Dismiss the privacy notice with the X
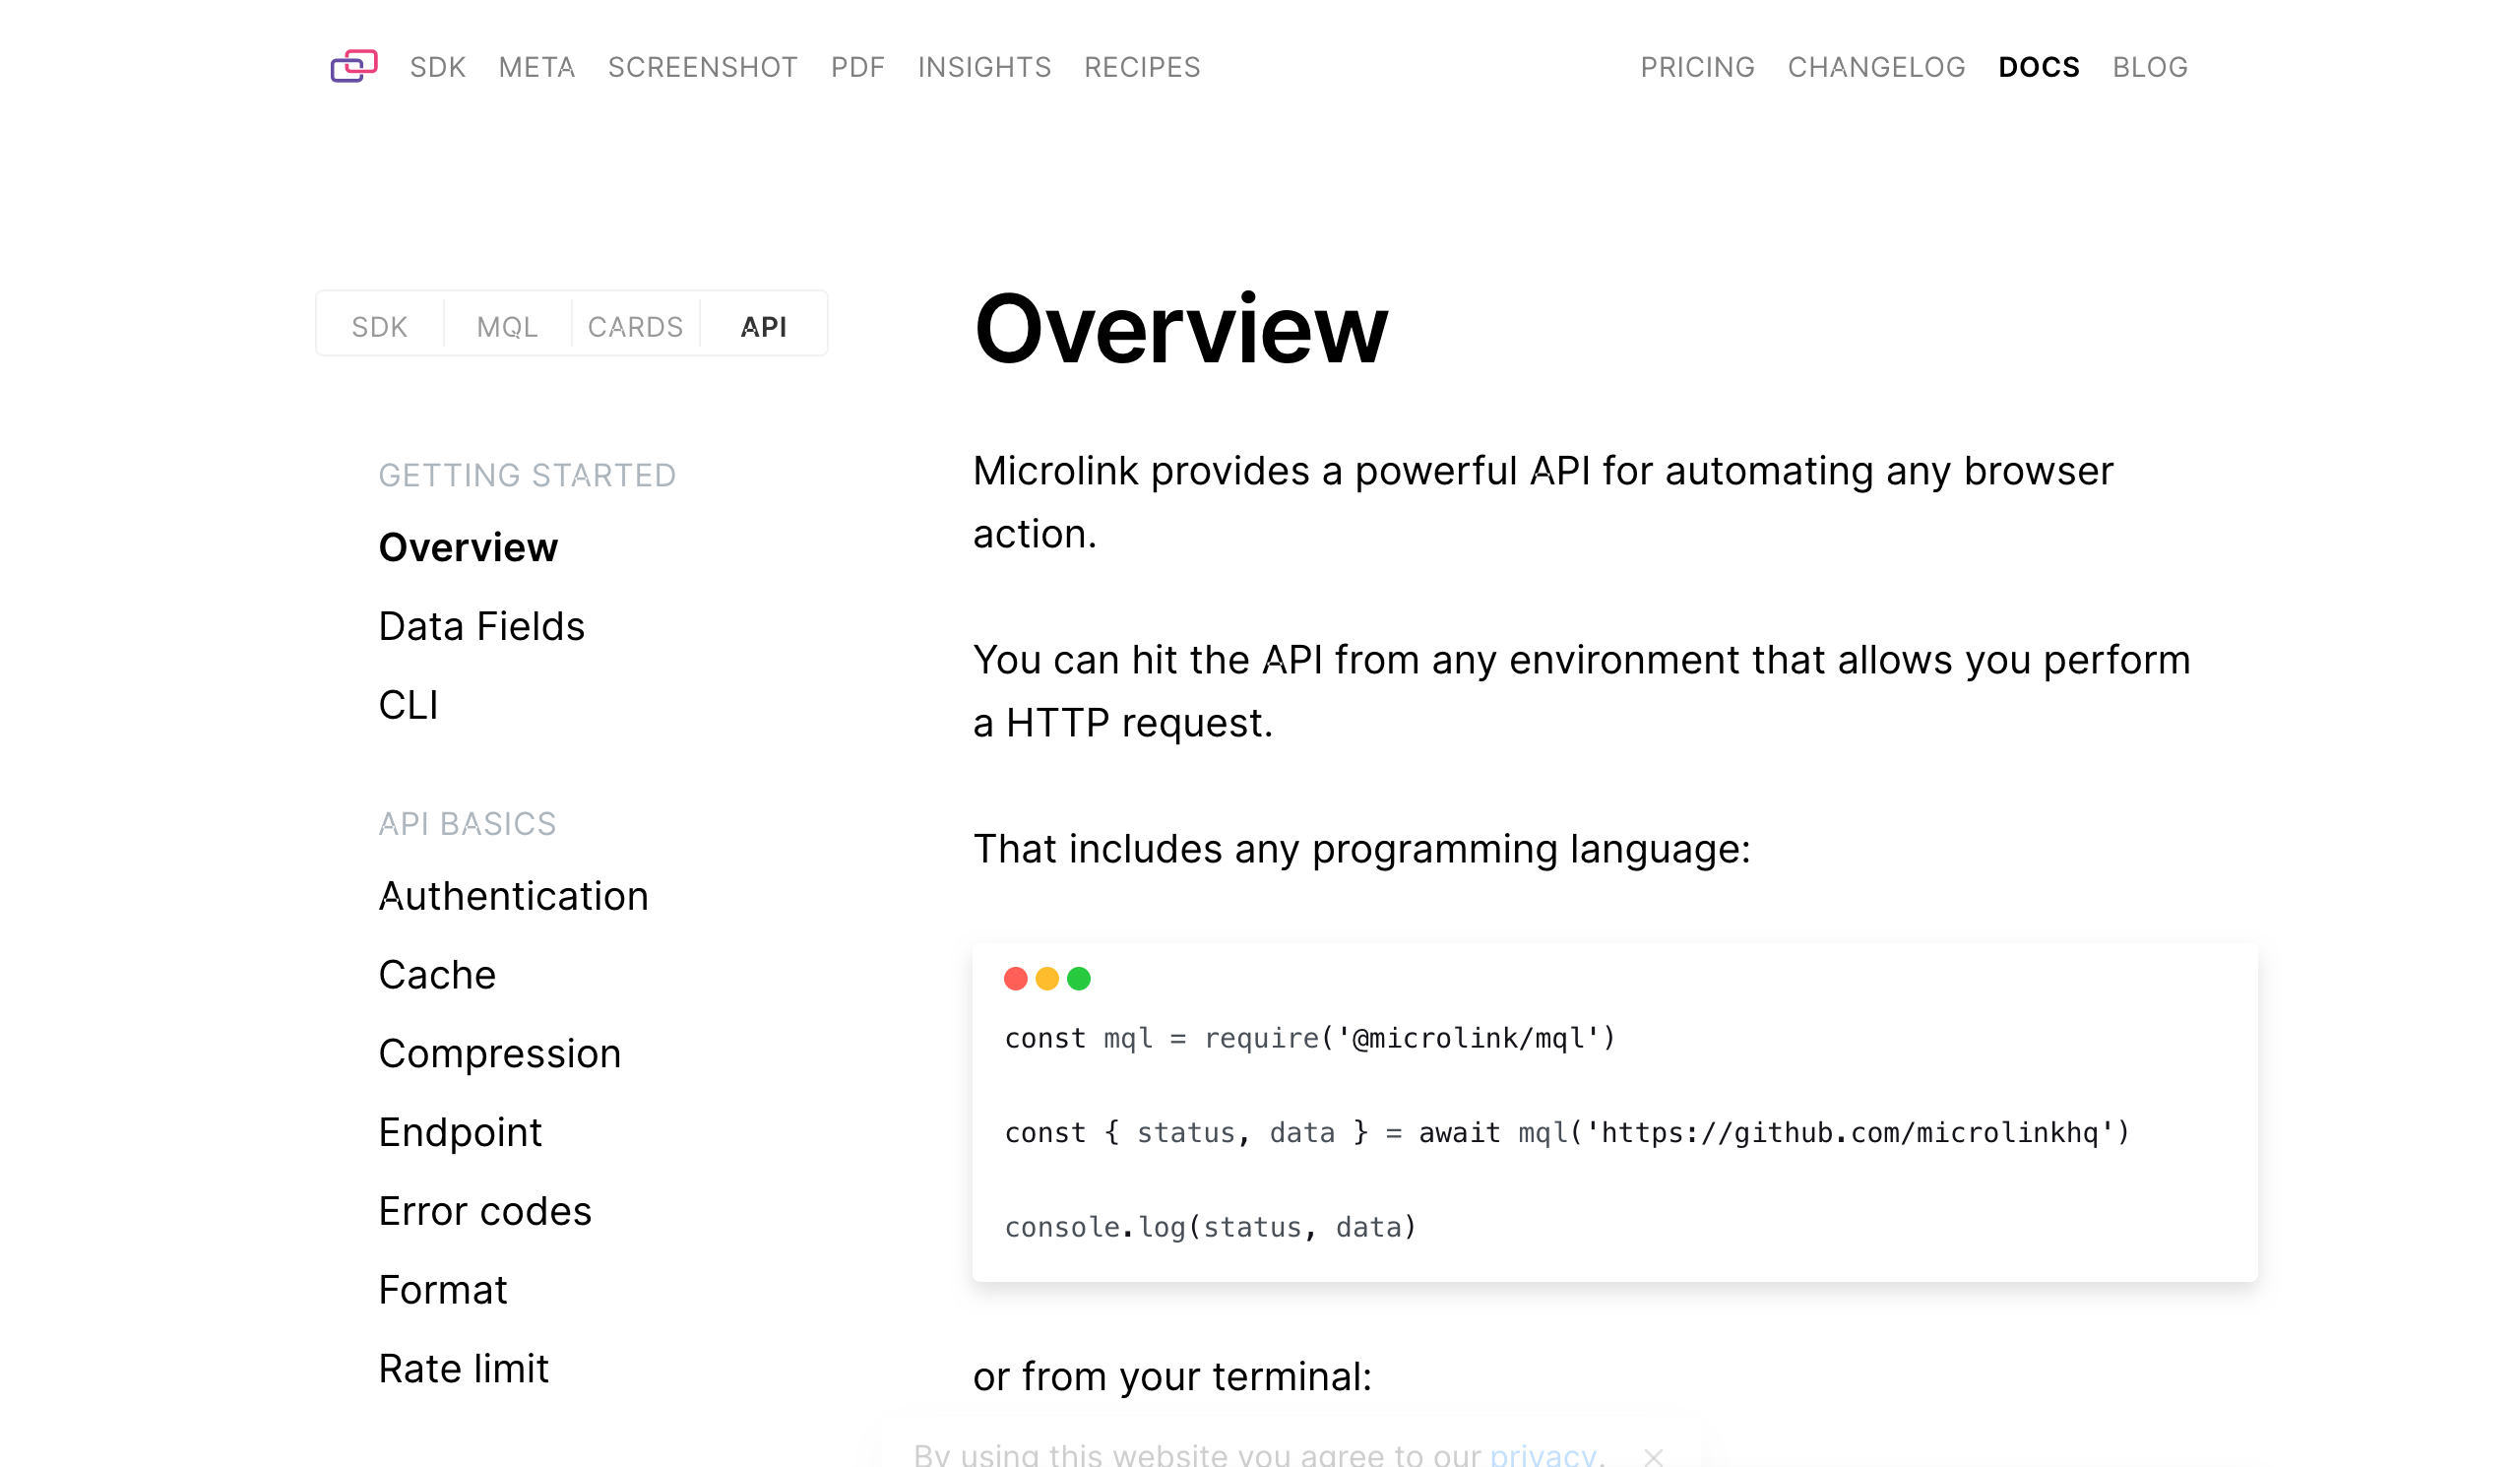The height and width of the screenshot is (1467, 2520). 1653,1457
